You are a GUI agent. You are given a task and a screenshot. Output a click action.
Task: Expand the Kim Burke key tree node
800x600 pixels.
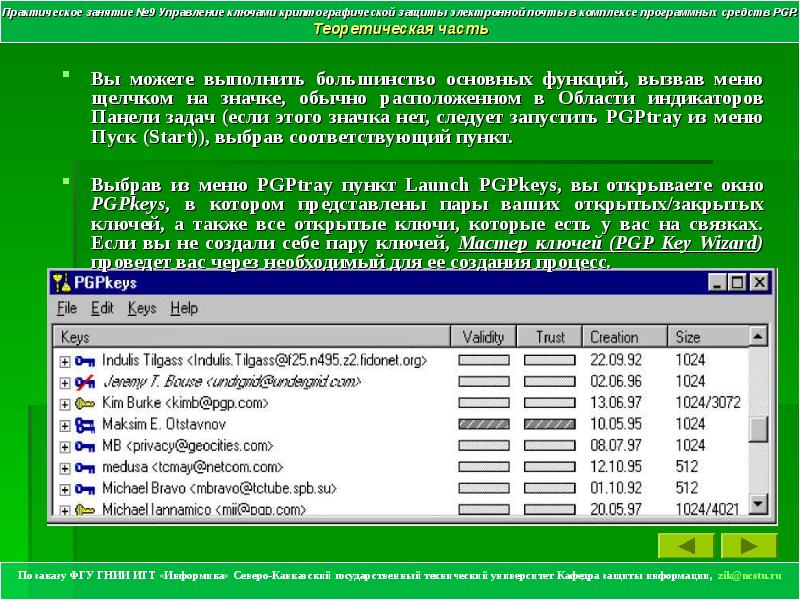(64, 404)
